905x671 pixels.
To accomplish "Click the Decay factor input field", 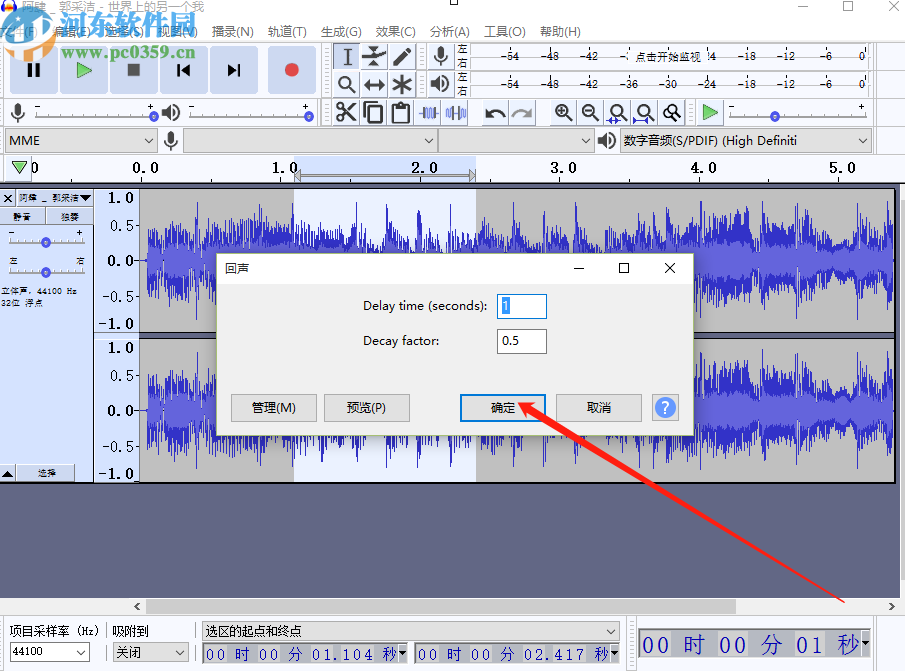I will tap(521, 341).
